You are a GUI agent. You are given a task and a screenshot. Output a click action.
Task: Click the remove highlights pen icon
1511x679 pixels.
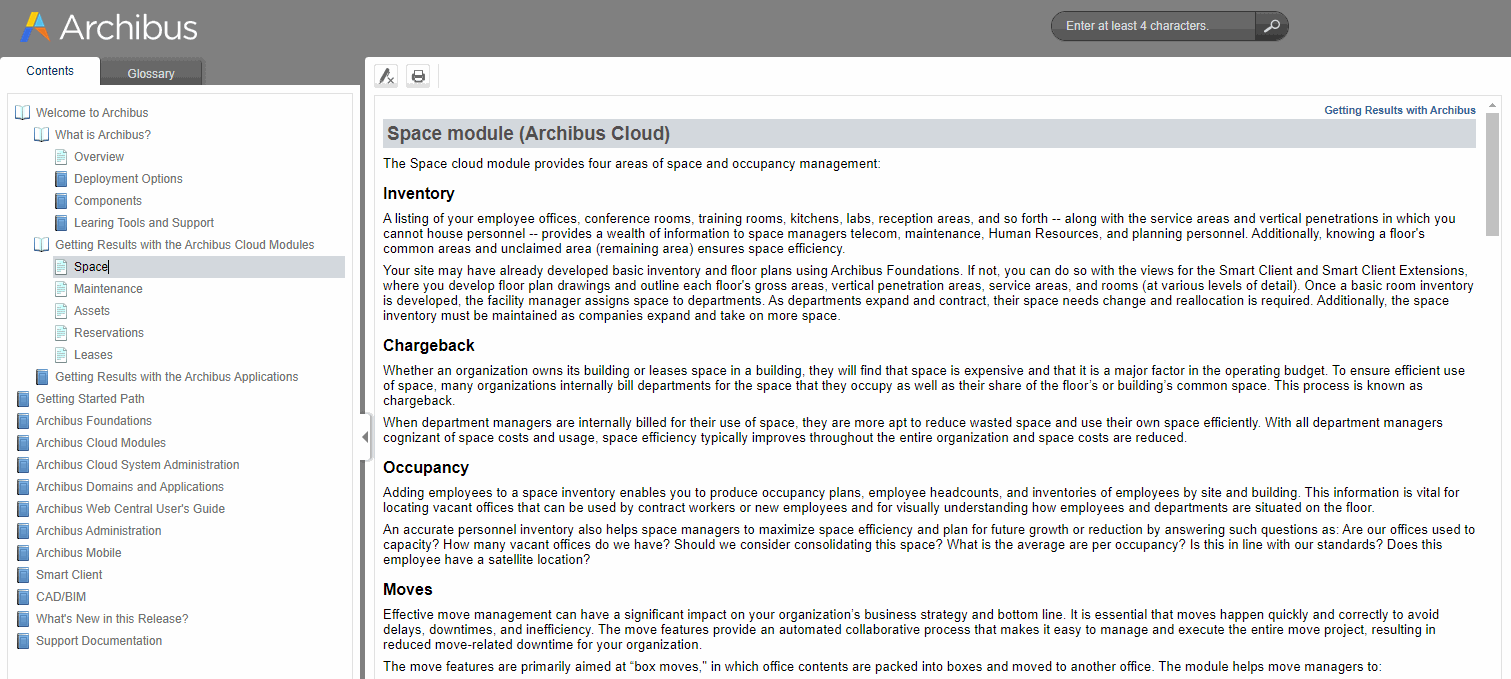coord(386,75)
